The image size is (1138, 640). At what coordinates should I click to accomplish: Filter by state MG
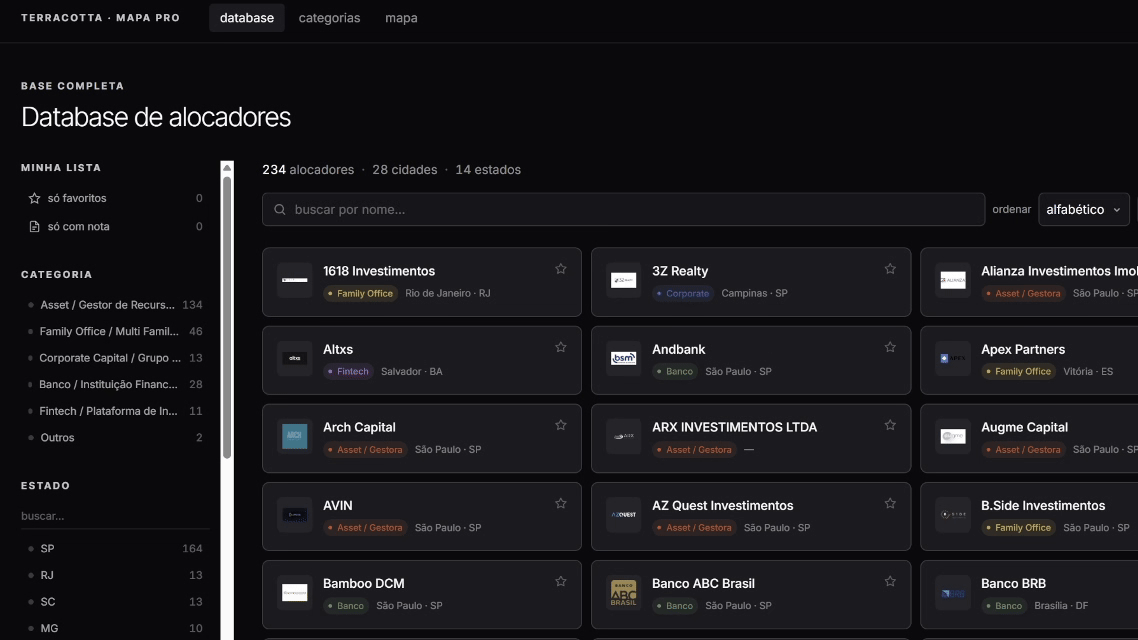(x=115, y=628)
